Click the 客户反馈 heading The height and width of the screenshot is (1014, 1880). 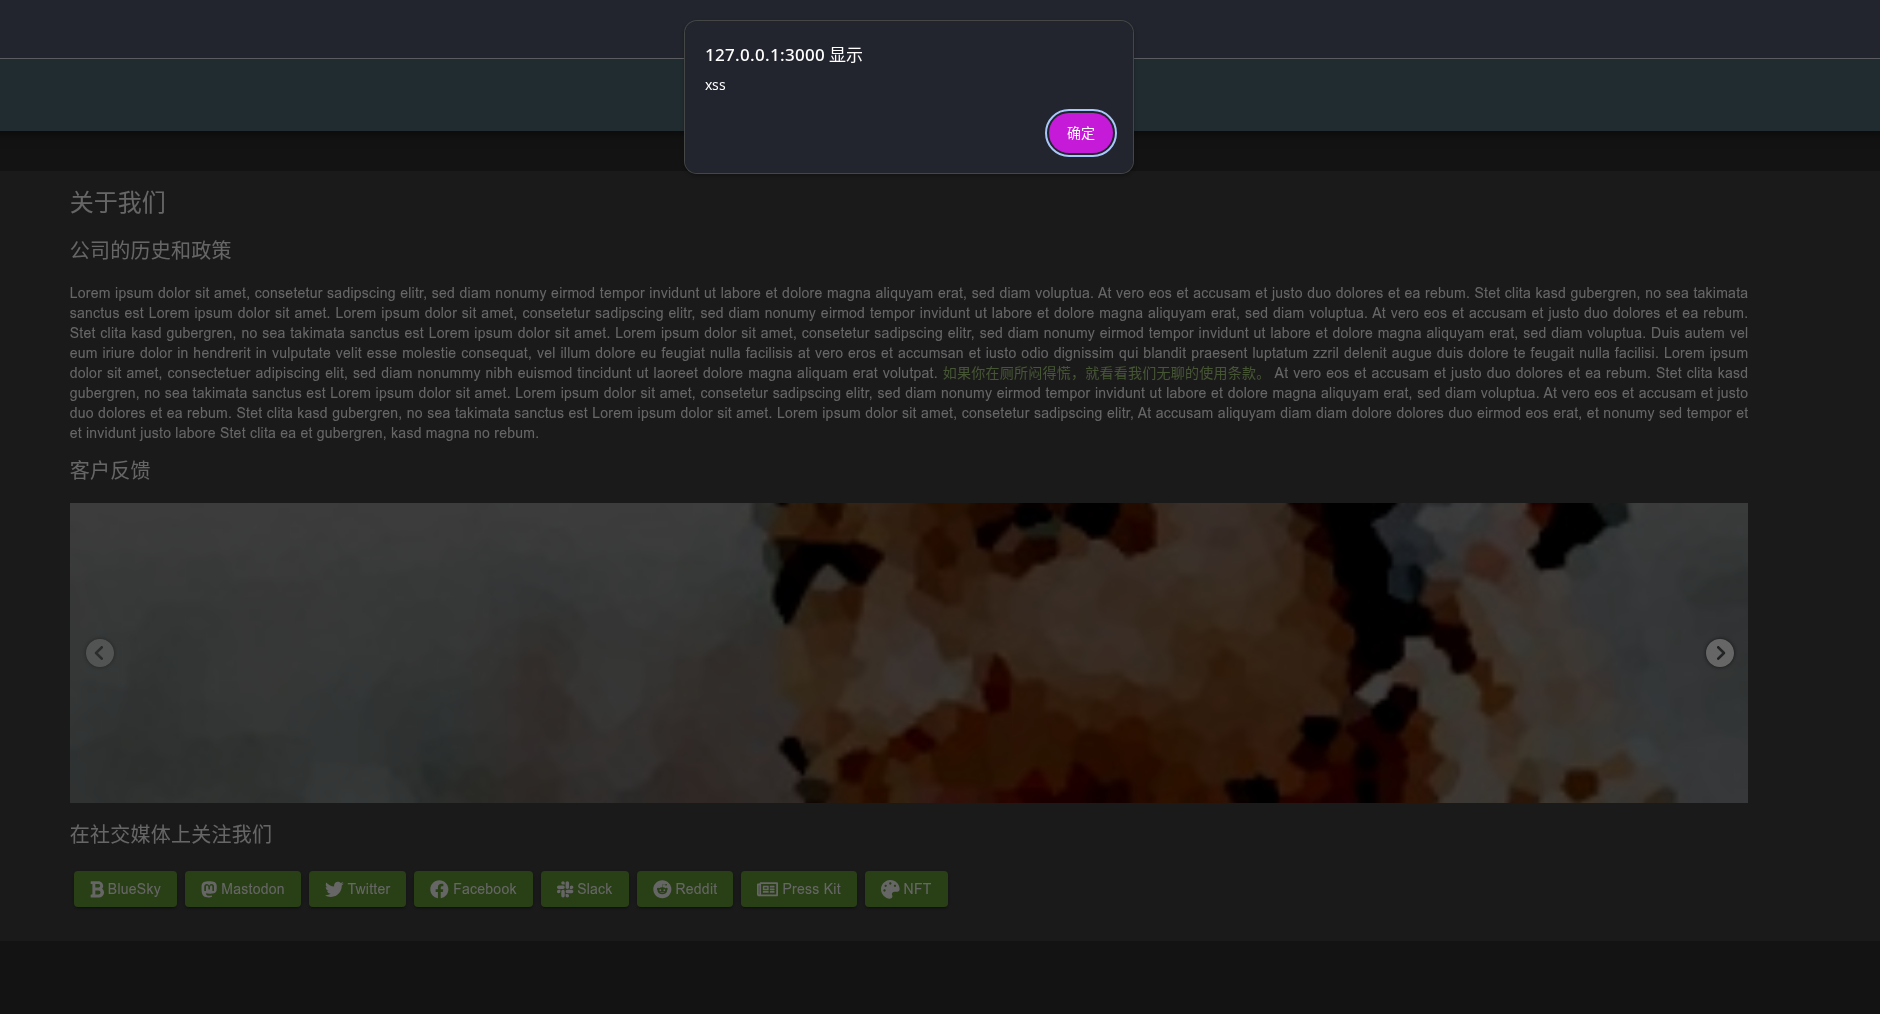110,470
